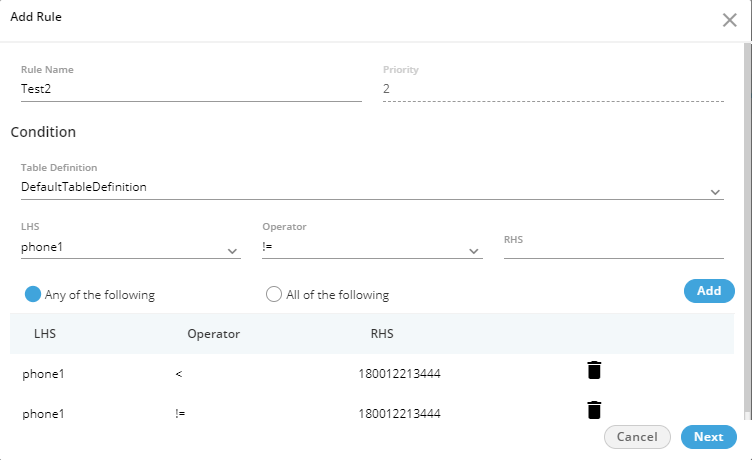This screenshot has width=752, height=460.
Task: Cancel the rule creation
Action: (x=637, y=437)
